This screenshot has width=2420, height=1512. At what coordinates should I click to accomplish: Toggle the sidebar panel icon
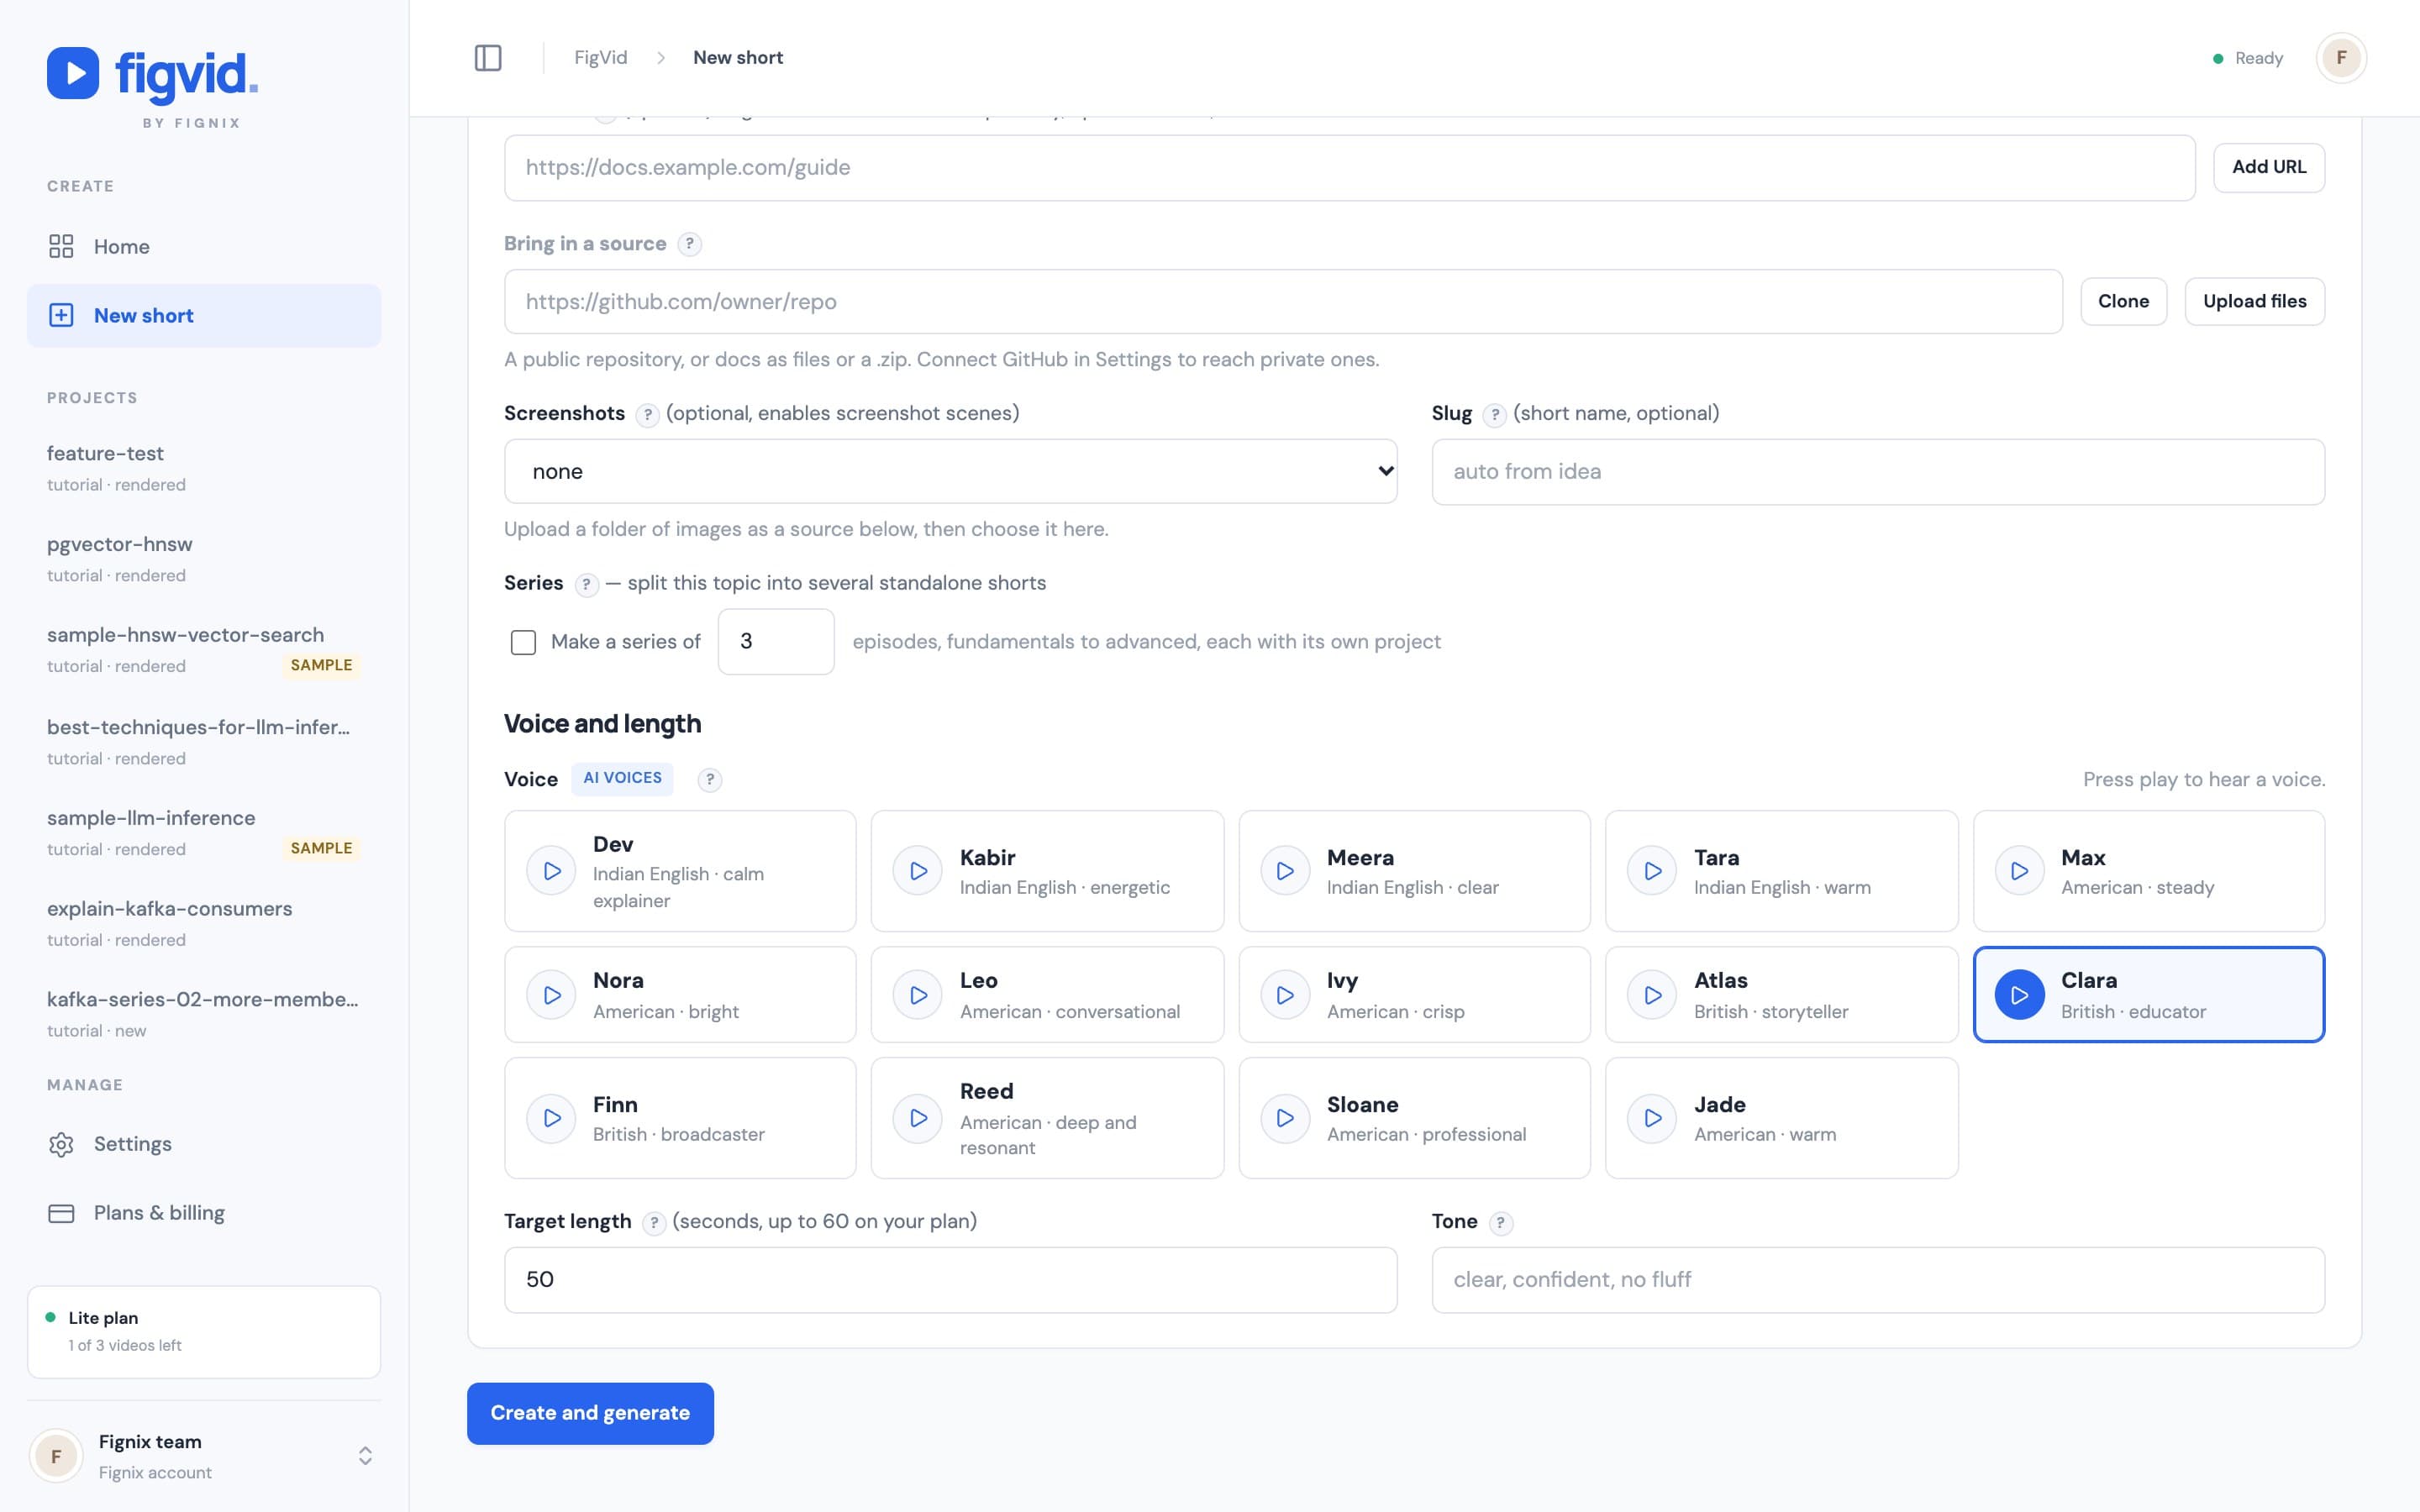(488, 58)
